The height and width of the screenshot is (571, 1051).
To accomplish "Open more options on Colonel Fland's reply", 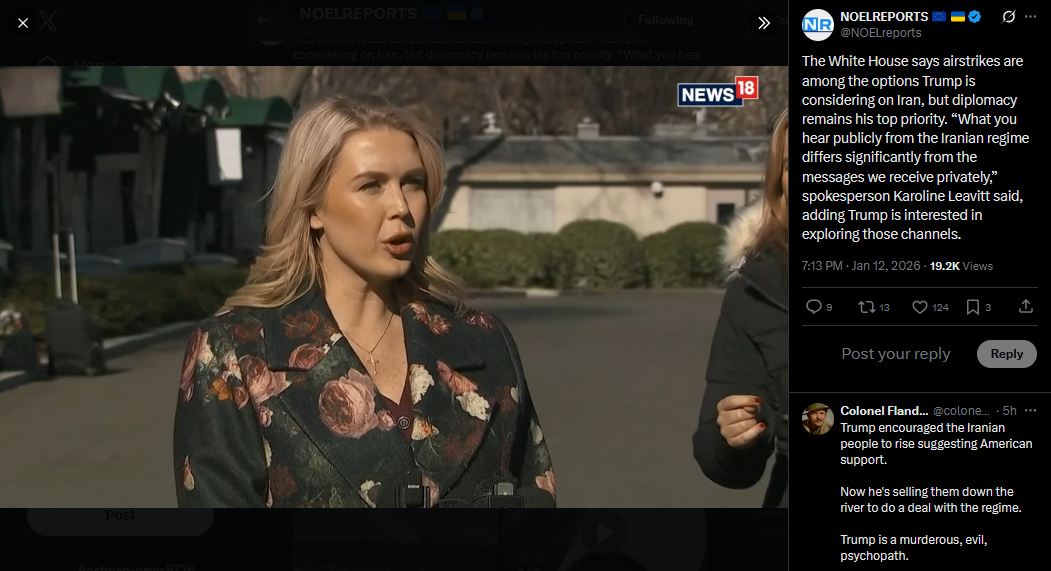I will pos(1030,410).
